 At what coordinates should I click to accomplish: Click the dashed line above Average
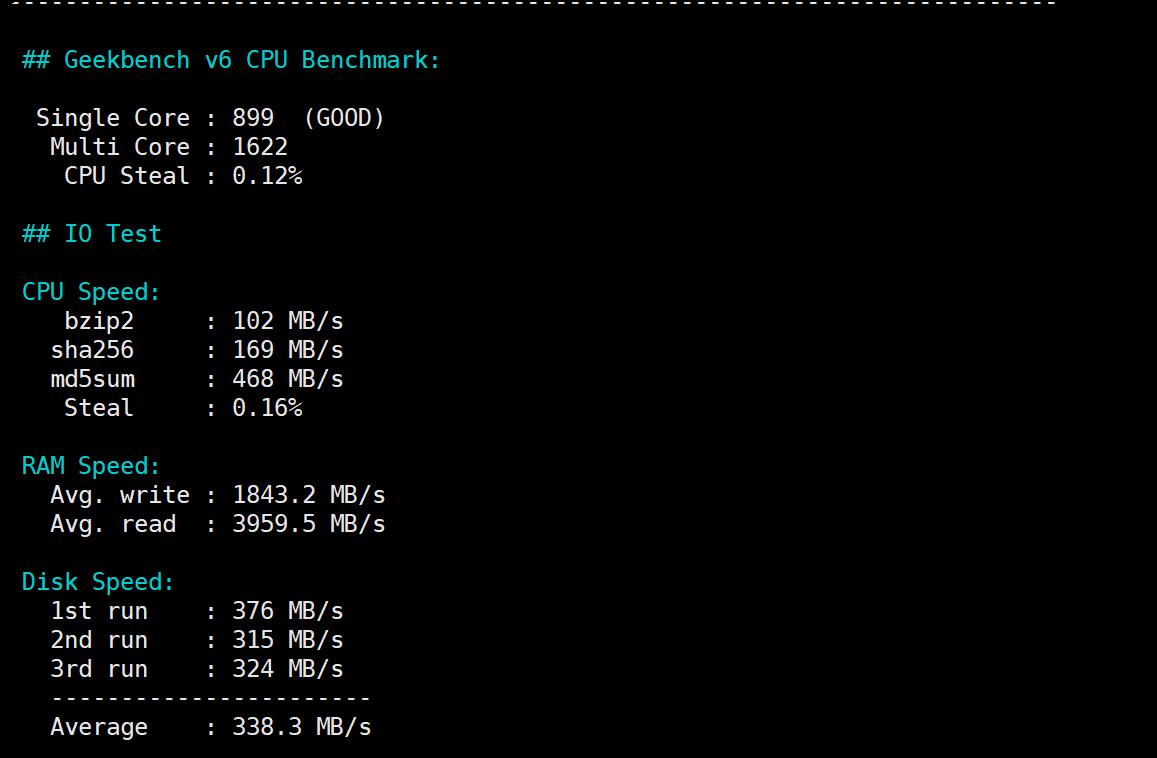click(x=210, y=698)
